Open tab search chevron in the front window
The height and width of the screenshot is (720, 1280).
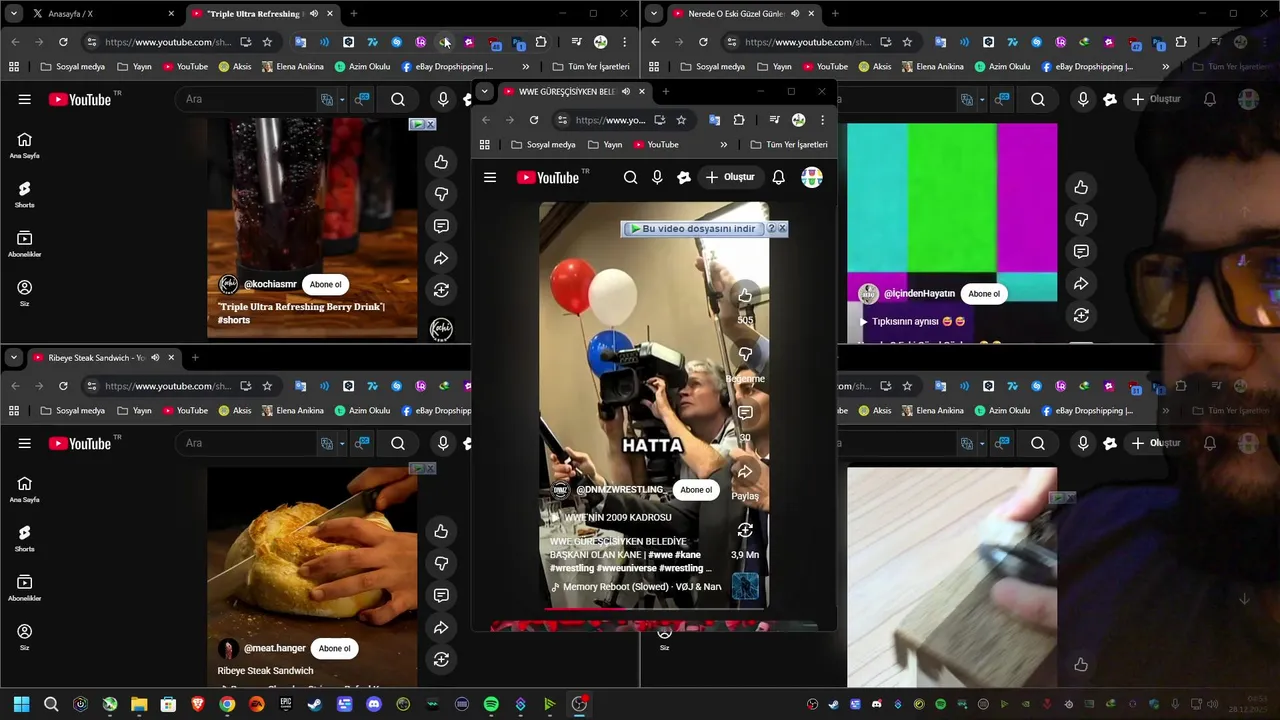pyautogui.click(x=484, y=92)
